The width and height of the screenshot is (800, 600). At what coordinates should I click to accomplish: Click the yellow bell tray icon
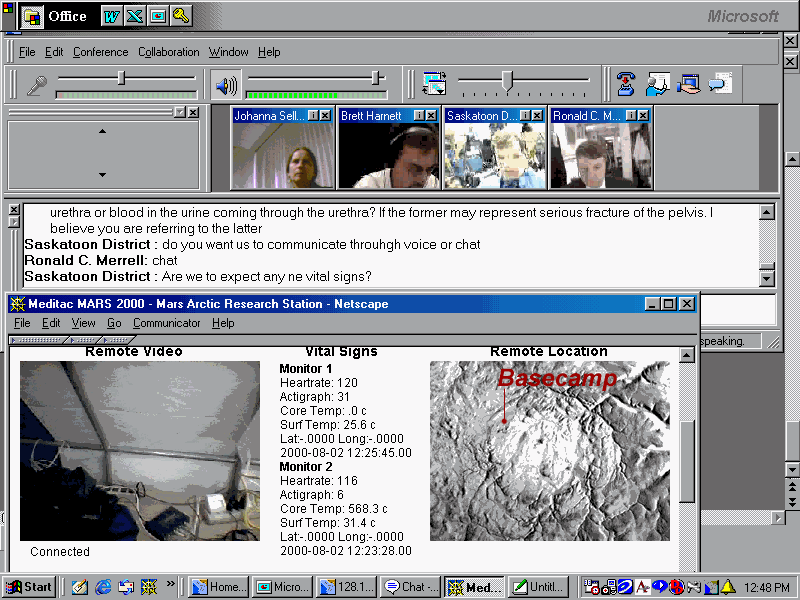tap(728, 587)
